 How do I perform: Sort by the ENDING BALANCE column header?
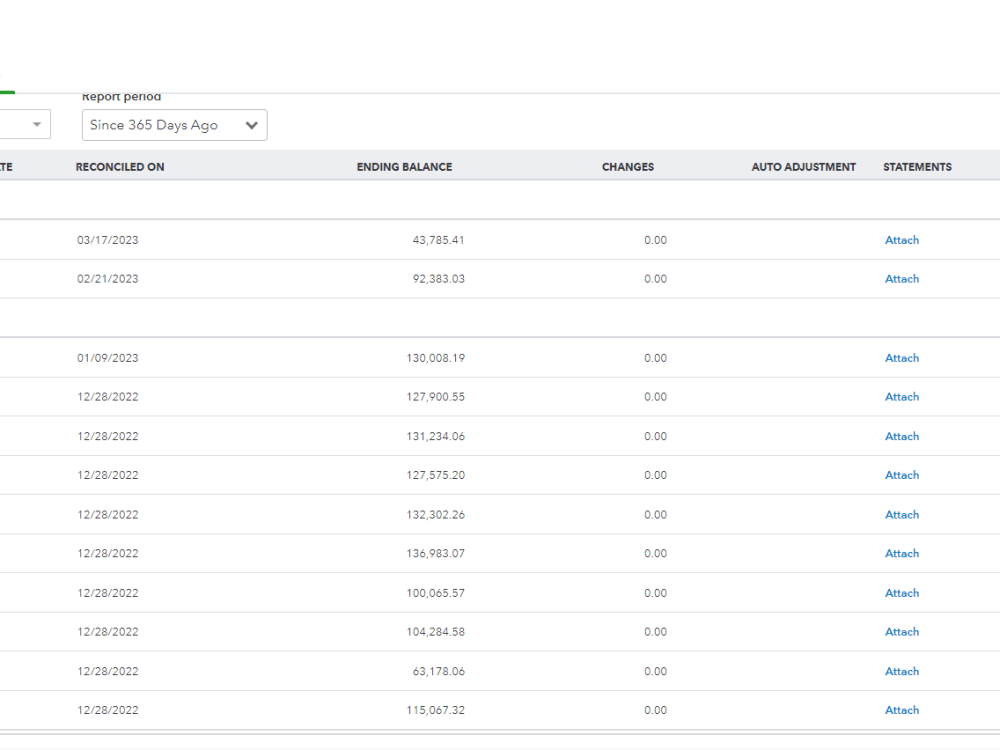click(x=404, y=167)
